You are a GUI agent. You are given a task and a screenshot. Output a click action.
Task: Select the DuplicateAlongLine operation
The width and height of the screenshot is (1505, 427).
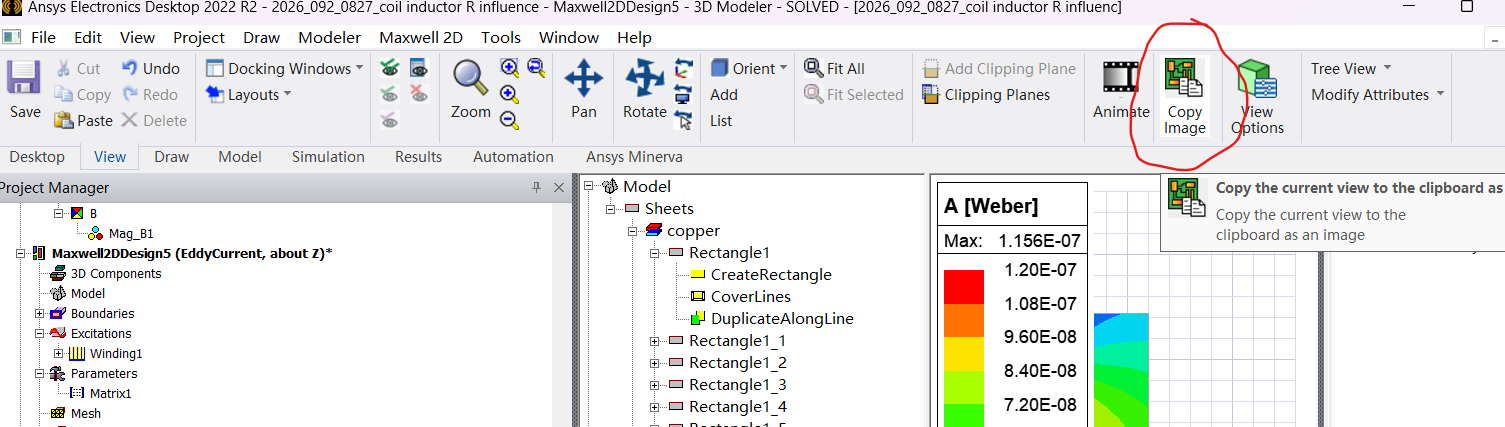pos(782,319)
